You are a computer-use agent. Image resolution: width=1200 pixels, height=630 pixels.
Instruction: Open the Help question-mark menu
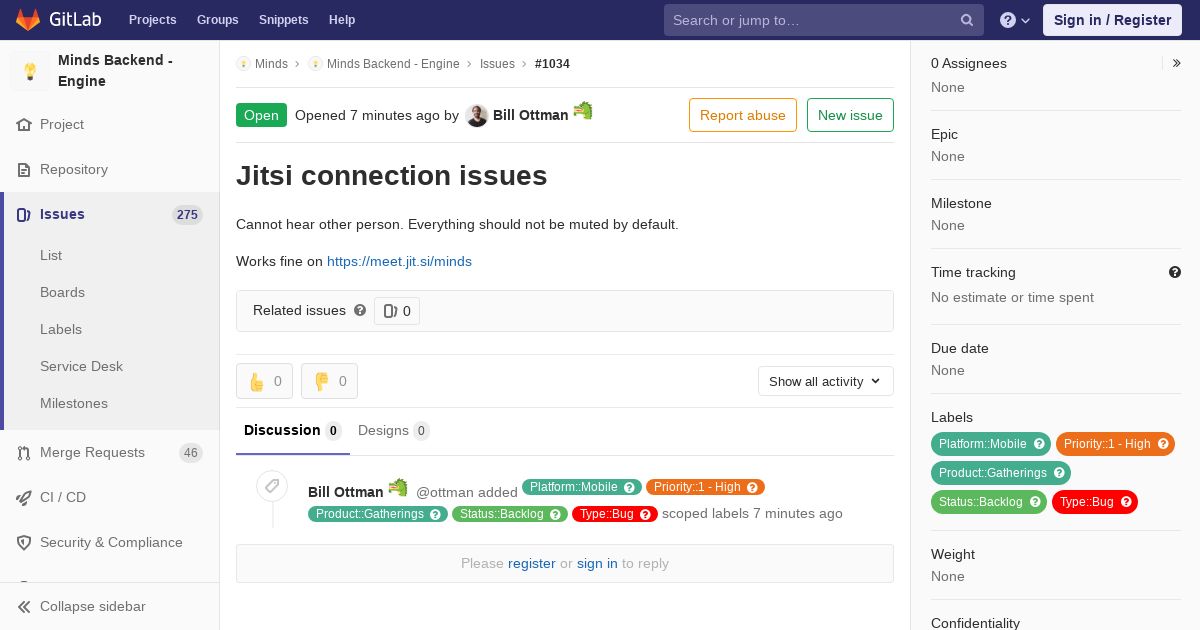[1015, 20]
